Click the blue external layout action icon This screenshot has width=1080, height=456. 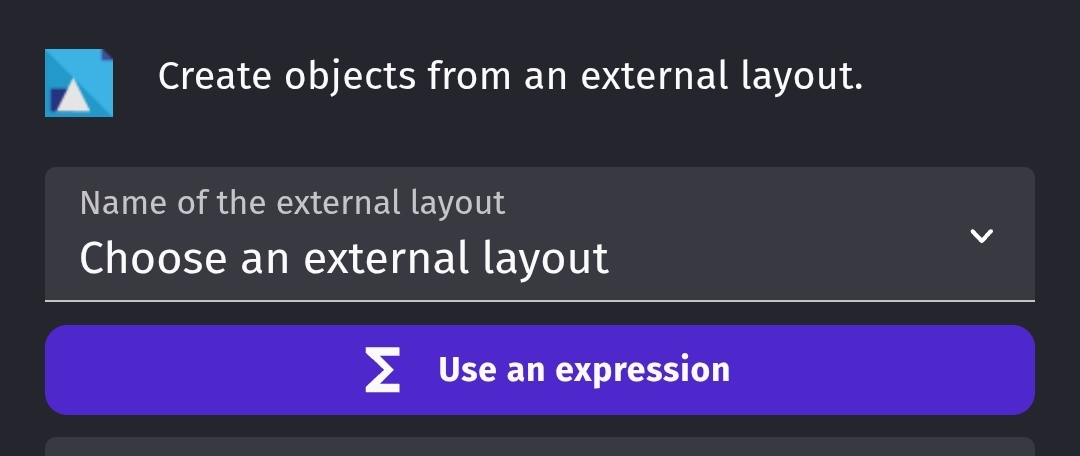point(79,83)
